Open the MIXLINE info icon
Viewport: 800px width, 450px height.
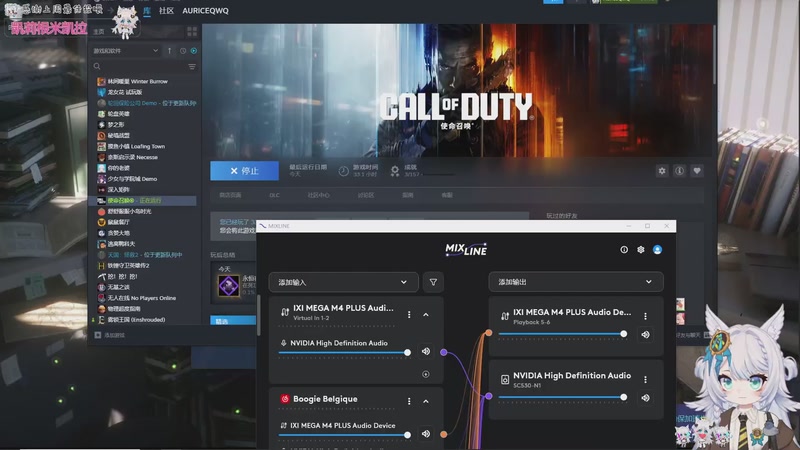pos(624,249)
